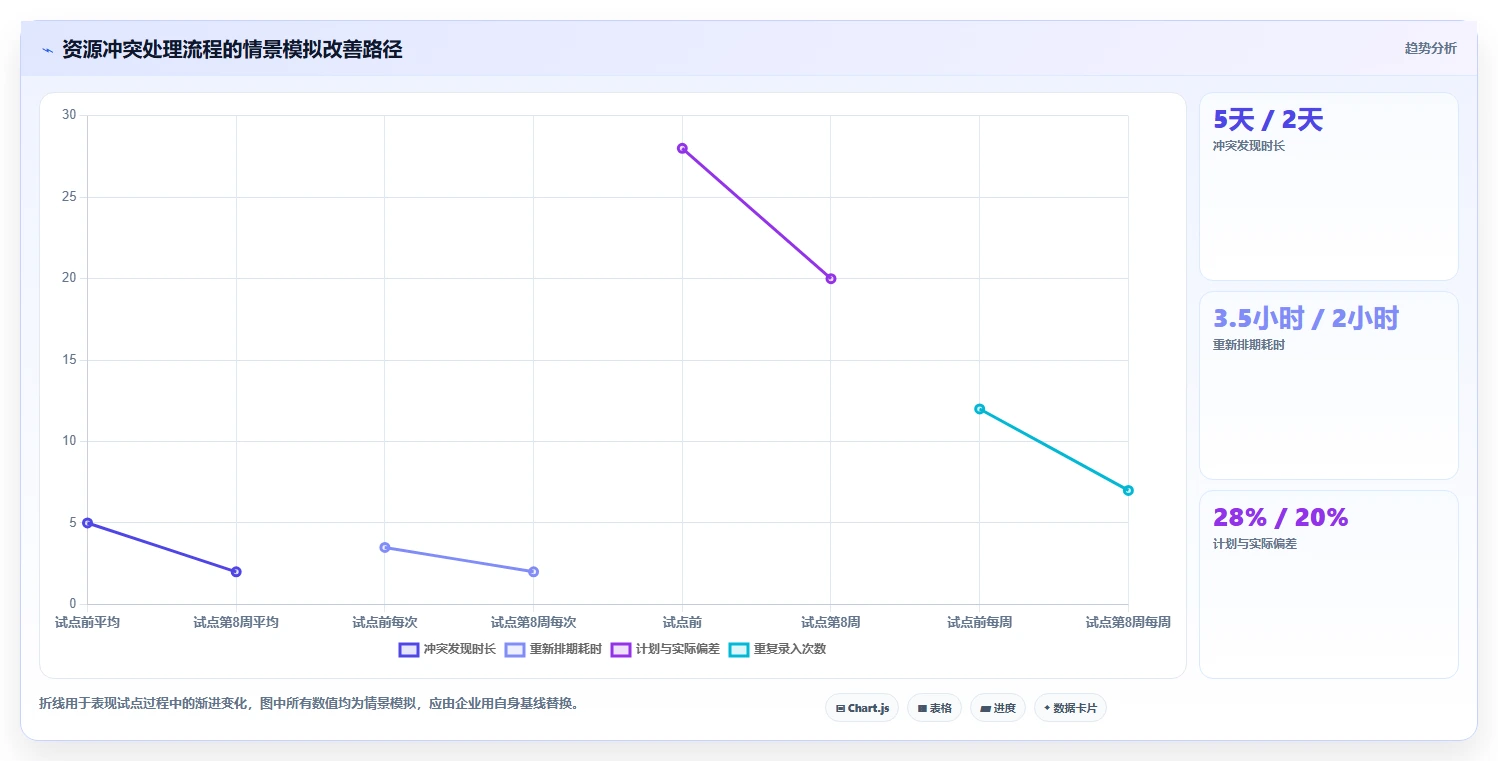Click the 试点第8周 axis label
Image resolution: width=1498 pixels, height=761 pixels.
point(831,622)
